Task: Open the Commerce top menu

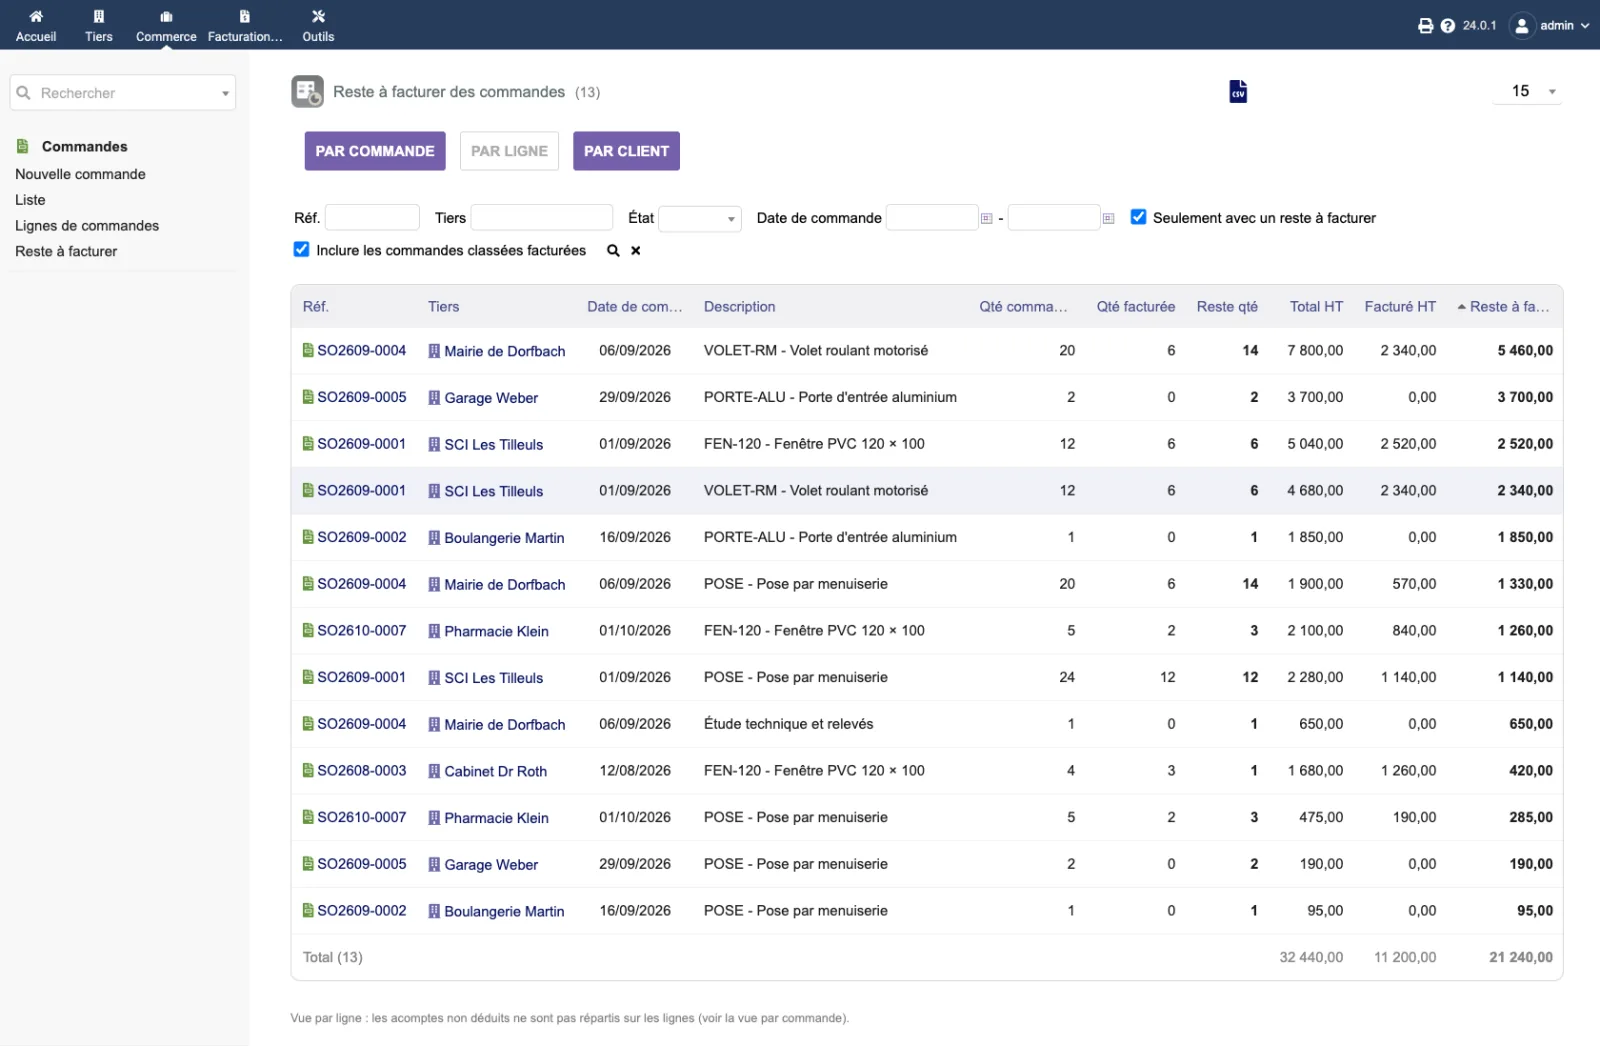Action: [166, 25]
